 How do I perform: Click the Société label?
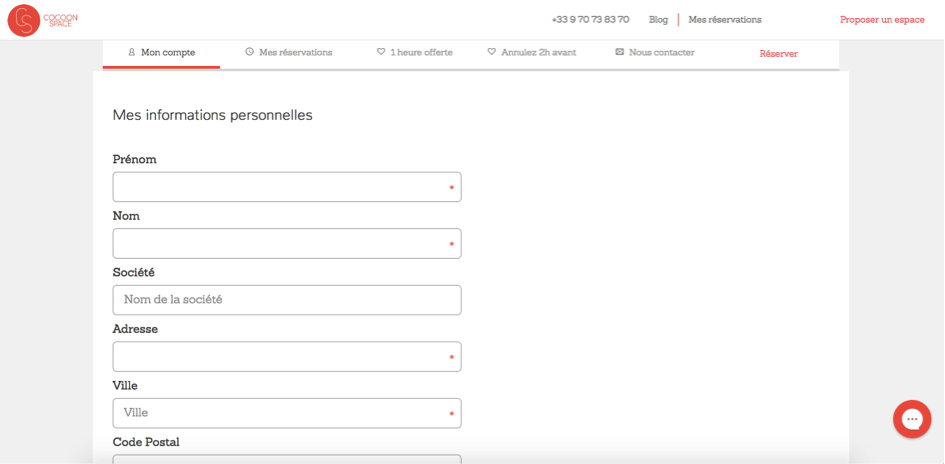(134, 272)
